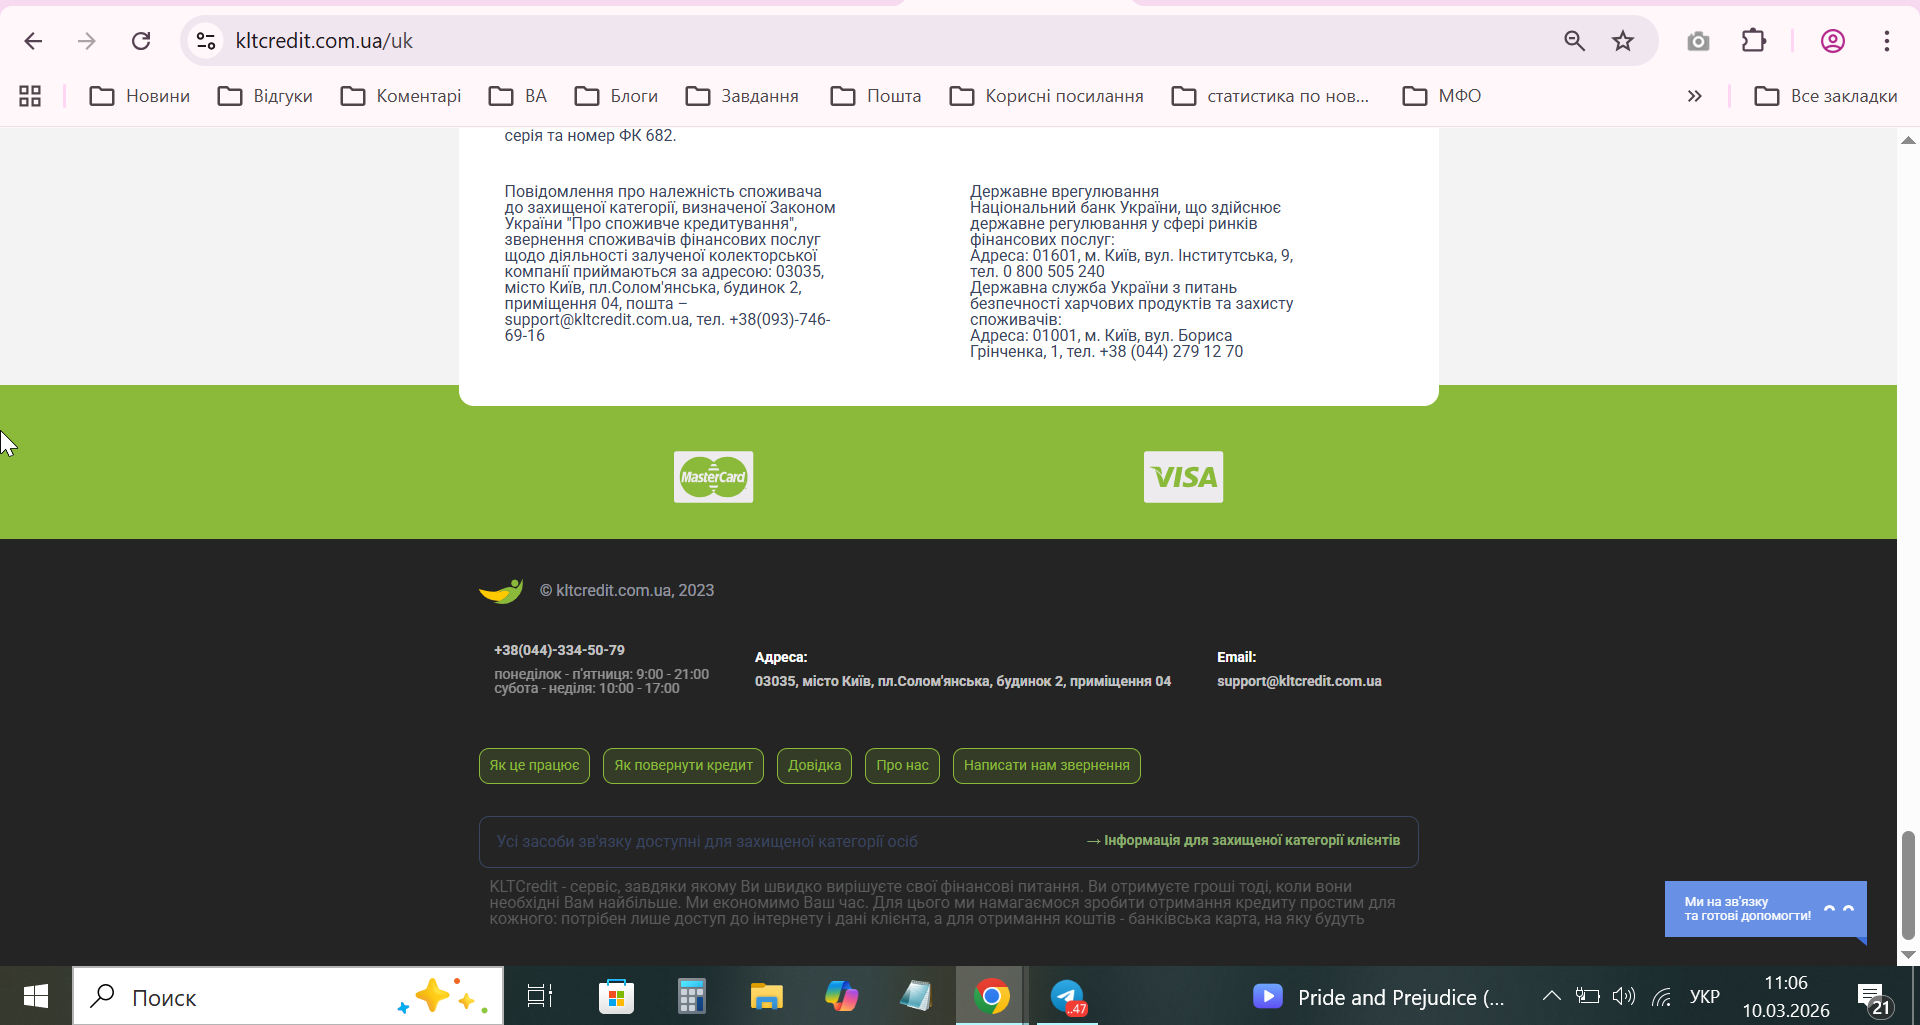
Task: Open the notepad-style app on taskbar
Action: coord(916,996)
